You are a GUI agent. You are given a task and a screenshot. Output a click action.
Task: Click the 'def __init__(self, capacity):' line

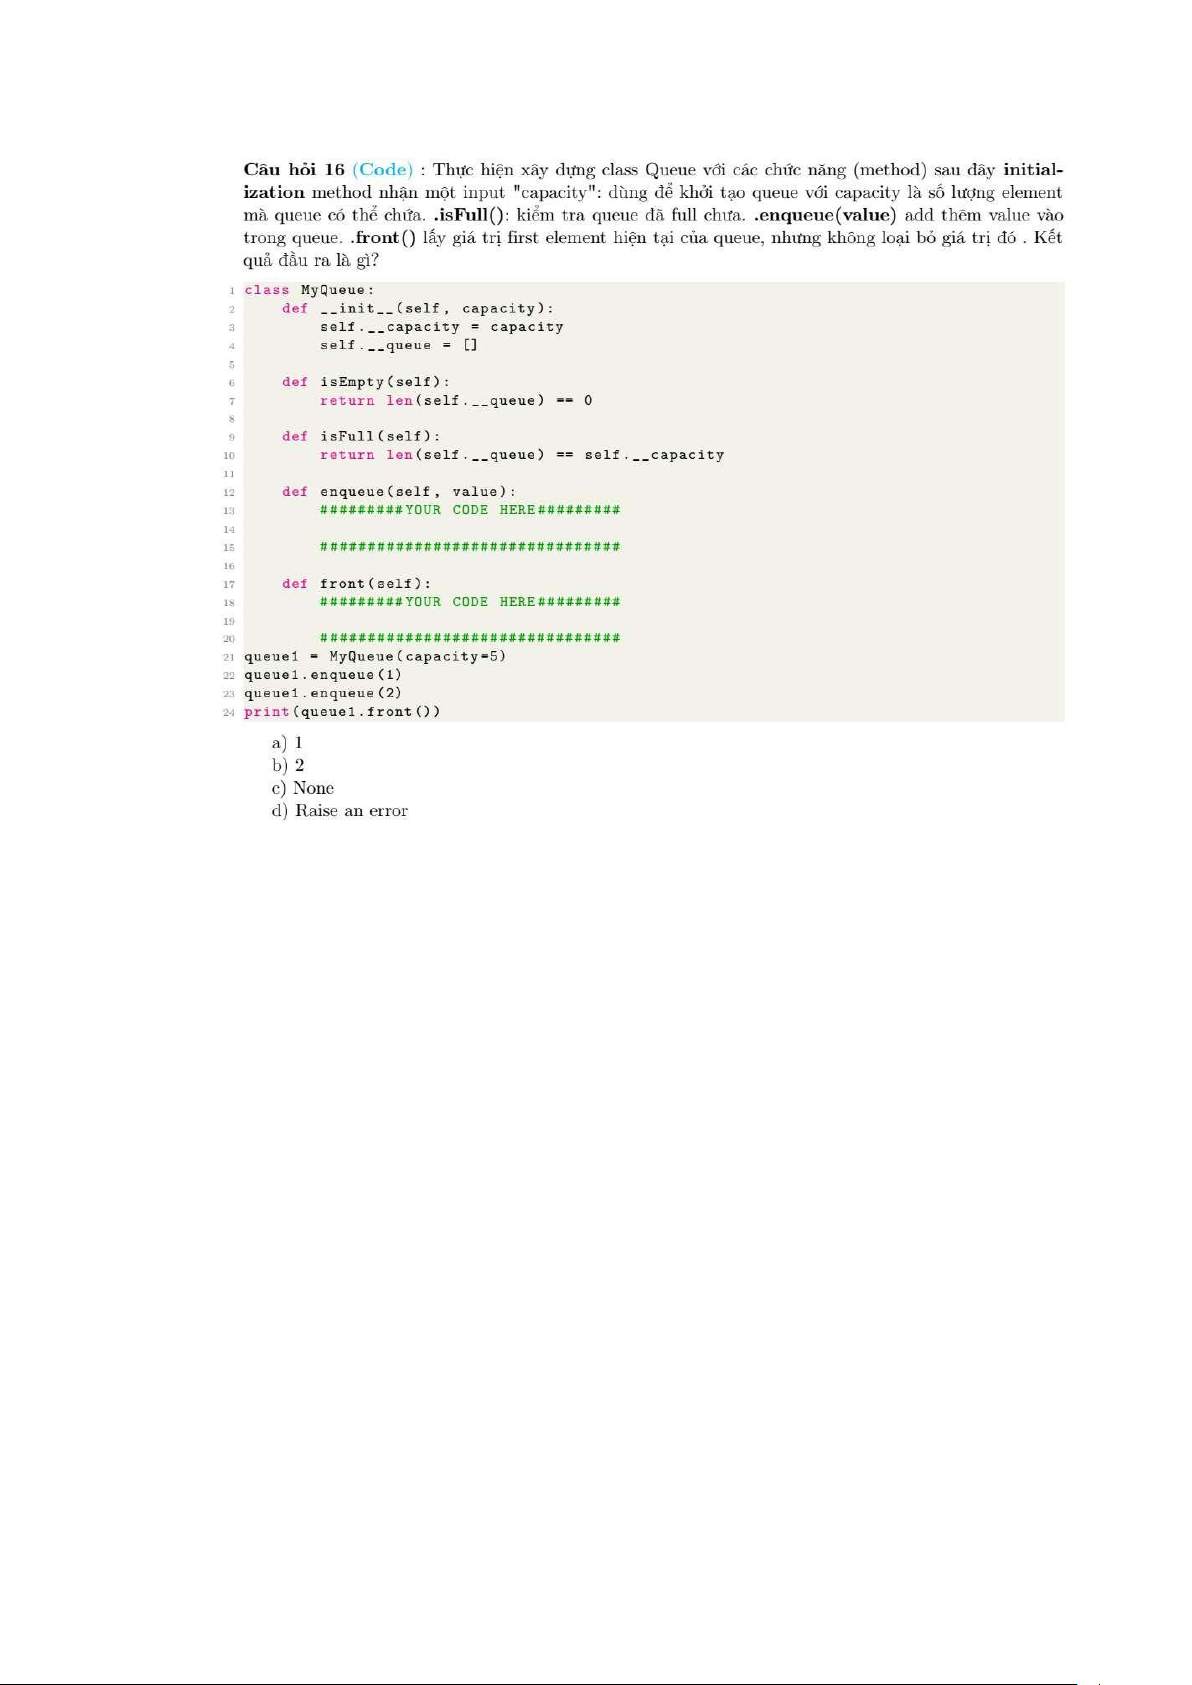[417, 309]
